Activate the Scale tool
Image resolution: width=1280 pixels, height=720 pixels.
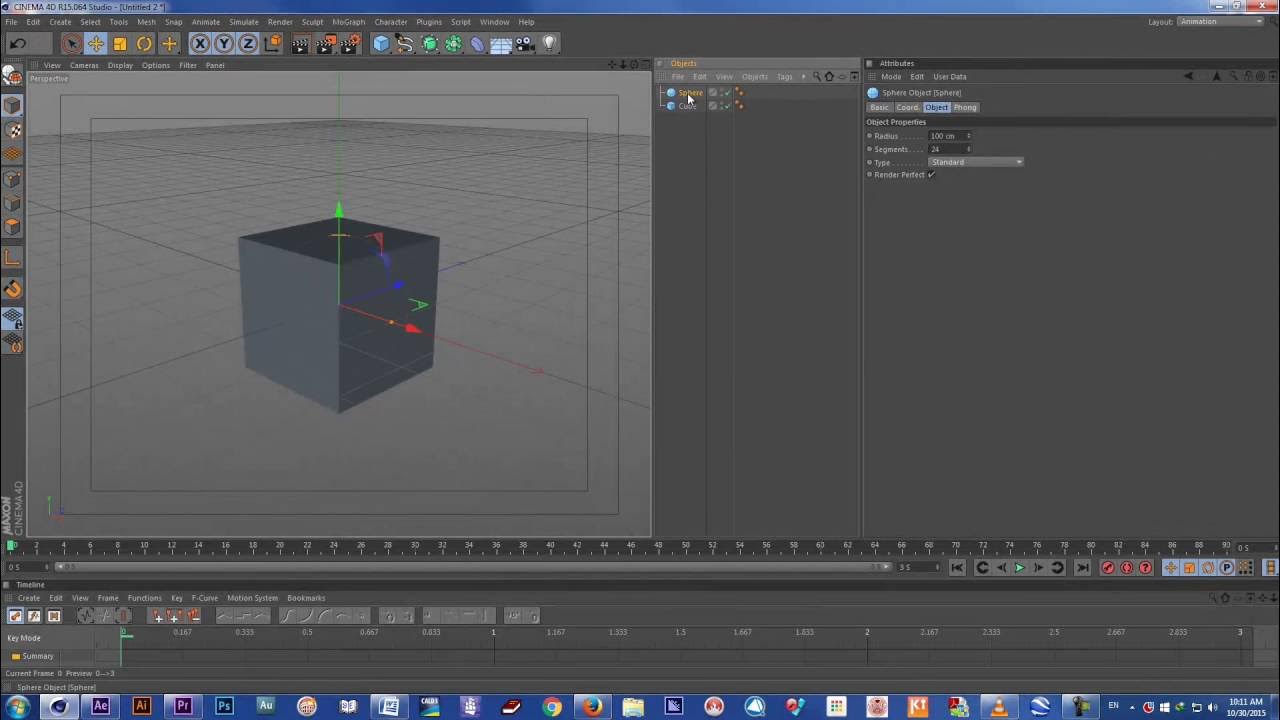coord(120,43)
